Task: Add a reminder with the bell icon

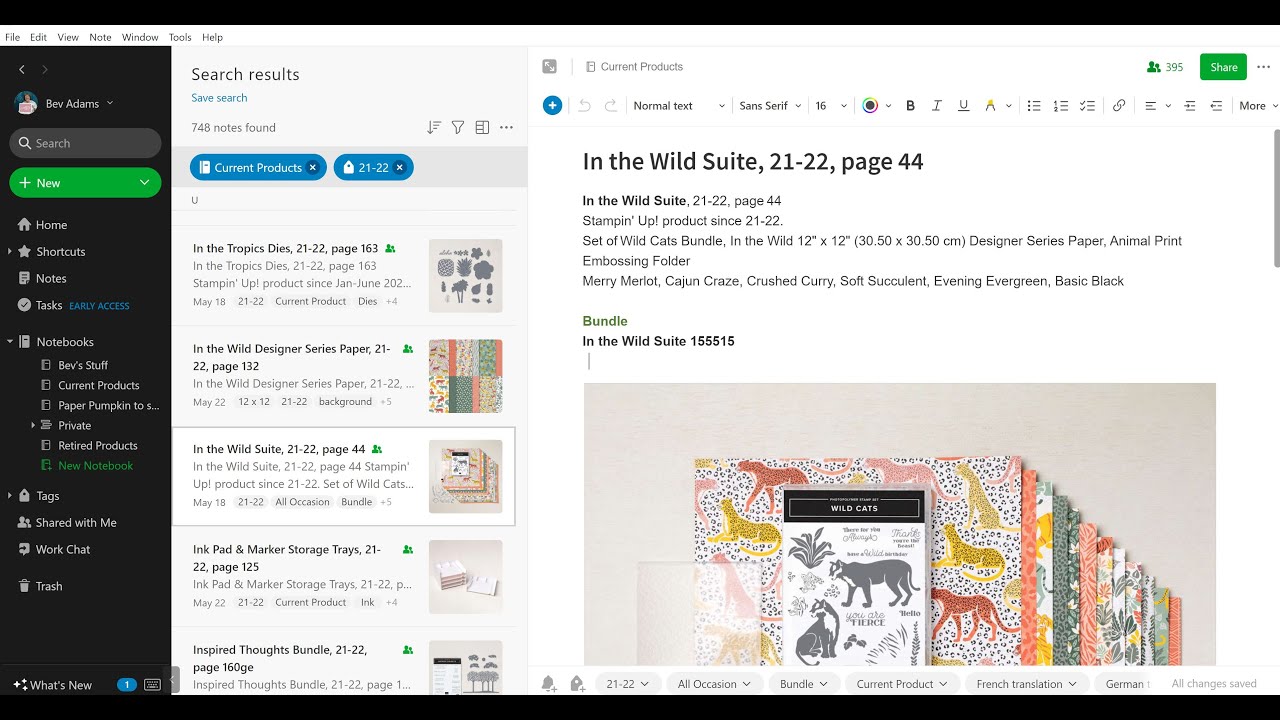Action: (549, 684)
